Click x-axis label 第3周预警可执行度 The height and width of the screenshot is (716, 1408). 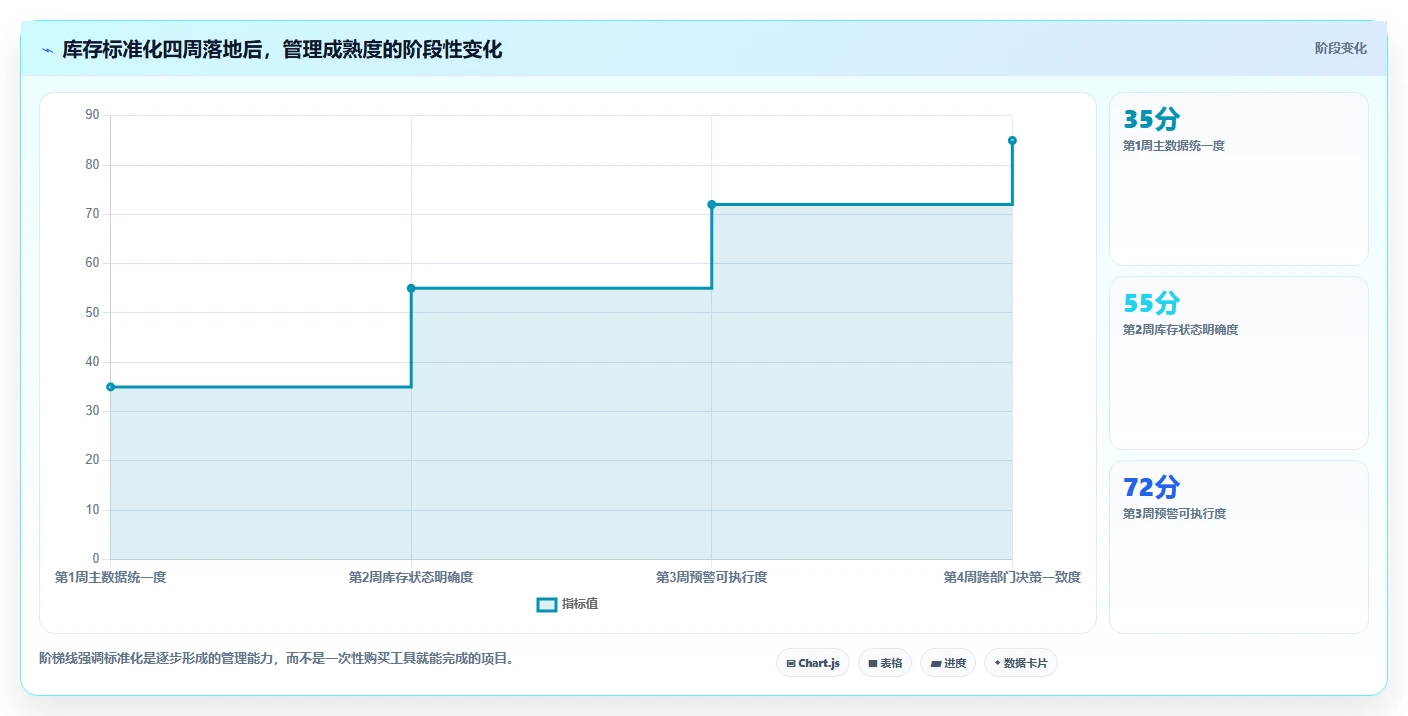pyautogui.click(x=712, y=577)
